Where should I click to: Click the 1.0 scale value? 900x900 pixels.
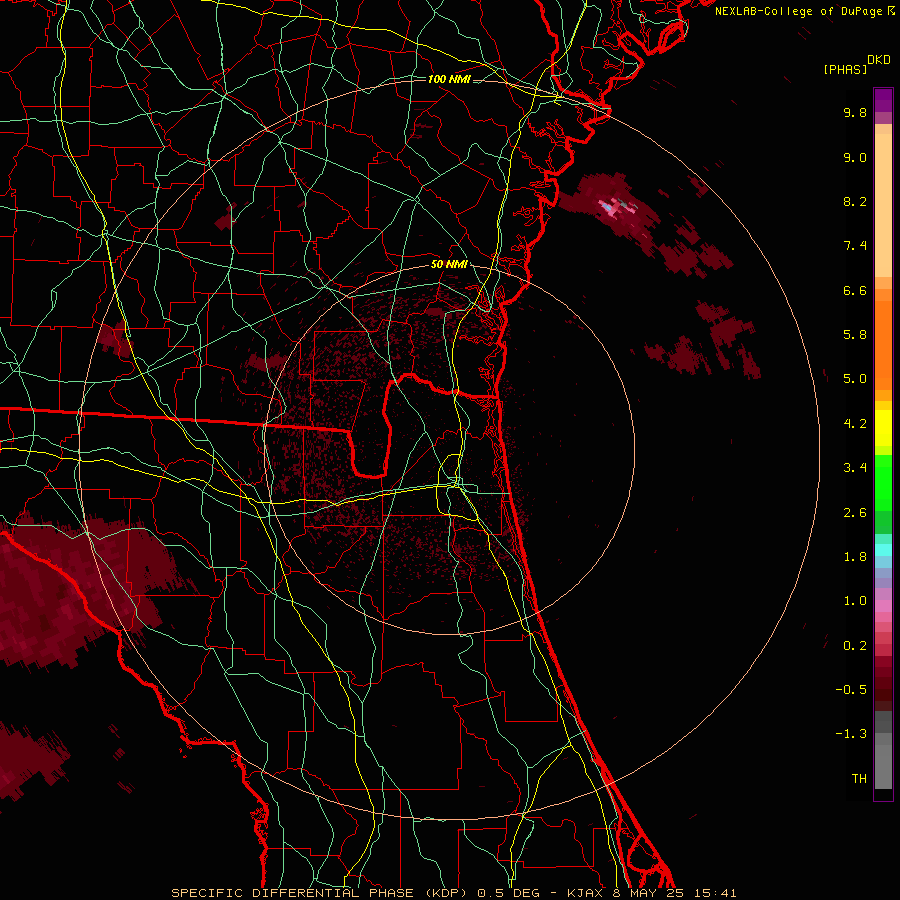[855, 601]
